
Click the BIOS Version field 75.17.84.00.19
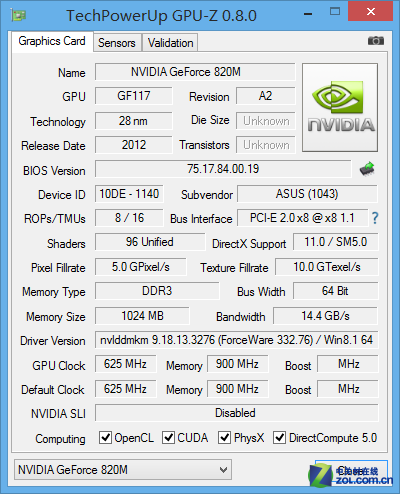click(x=223, y=169)
